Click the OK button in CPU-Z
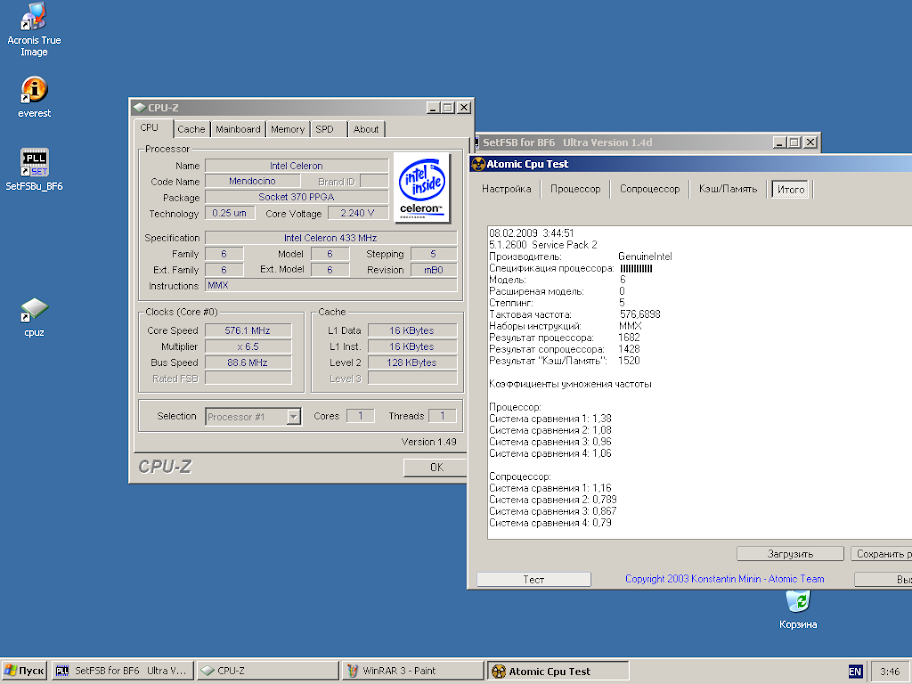 pos(435,468)
